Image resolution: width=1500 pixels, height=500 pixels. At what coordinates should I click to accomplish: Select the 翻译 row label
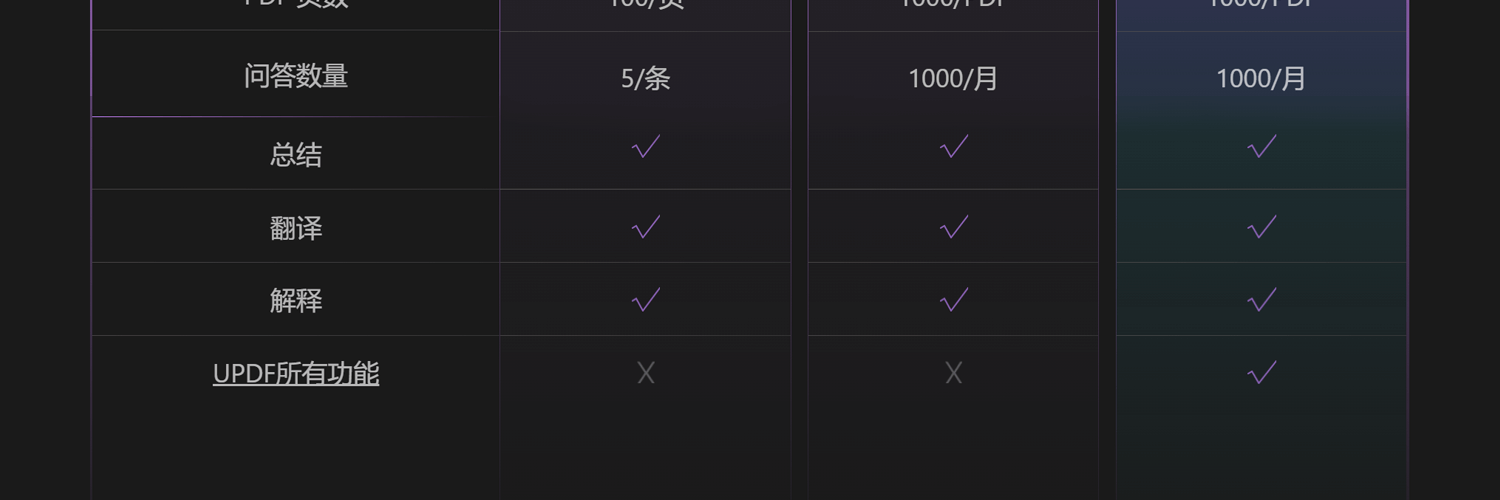pos(296,228)
